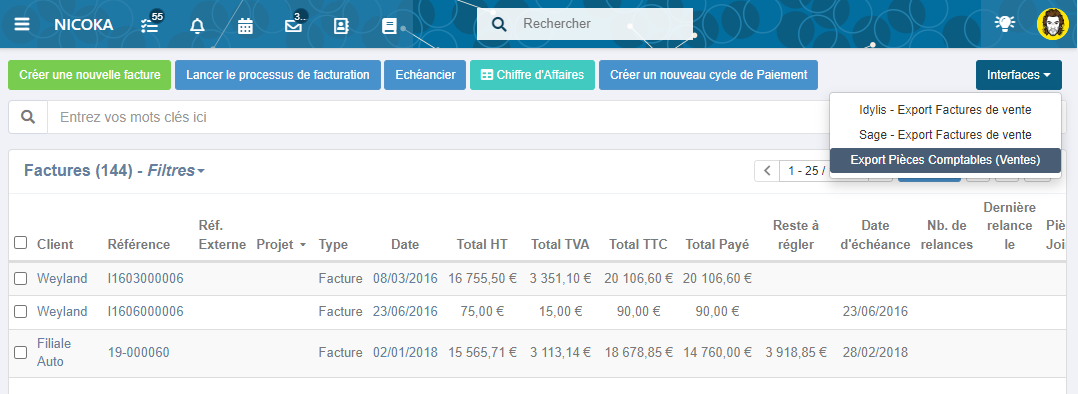Image resolution: width=1078 pixels, height=394 pixels.
Task: Open the mail envelope icon
Action: (x=294, y=26)
